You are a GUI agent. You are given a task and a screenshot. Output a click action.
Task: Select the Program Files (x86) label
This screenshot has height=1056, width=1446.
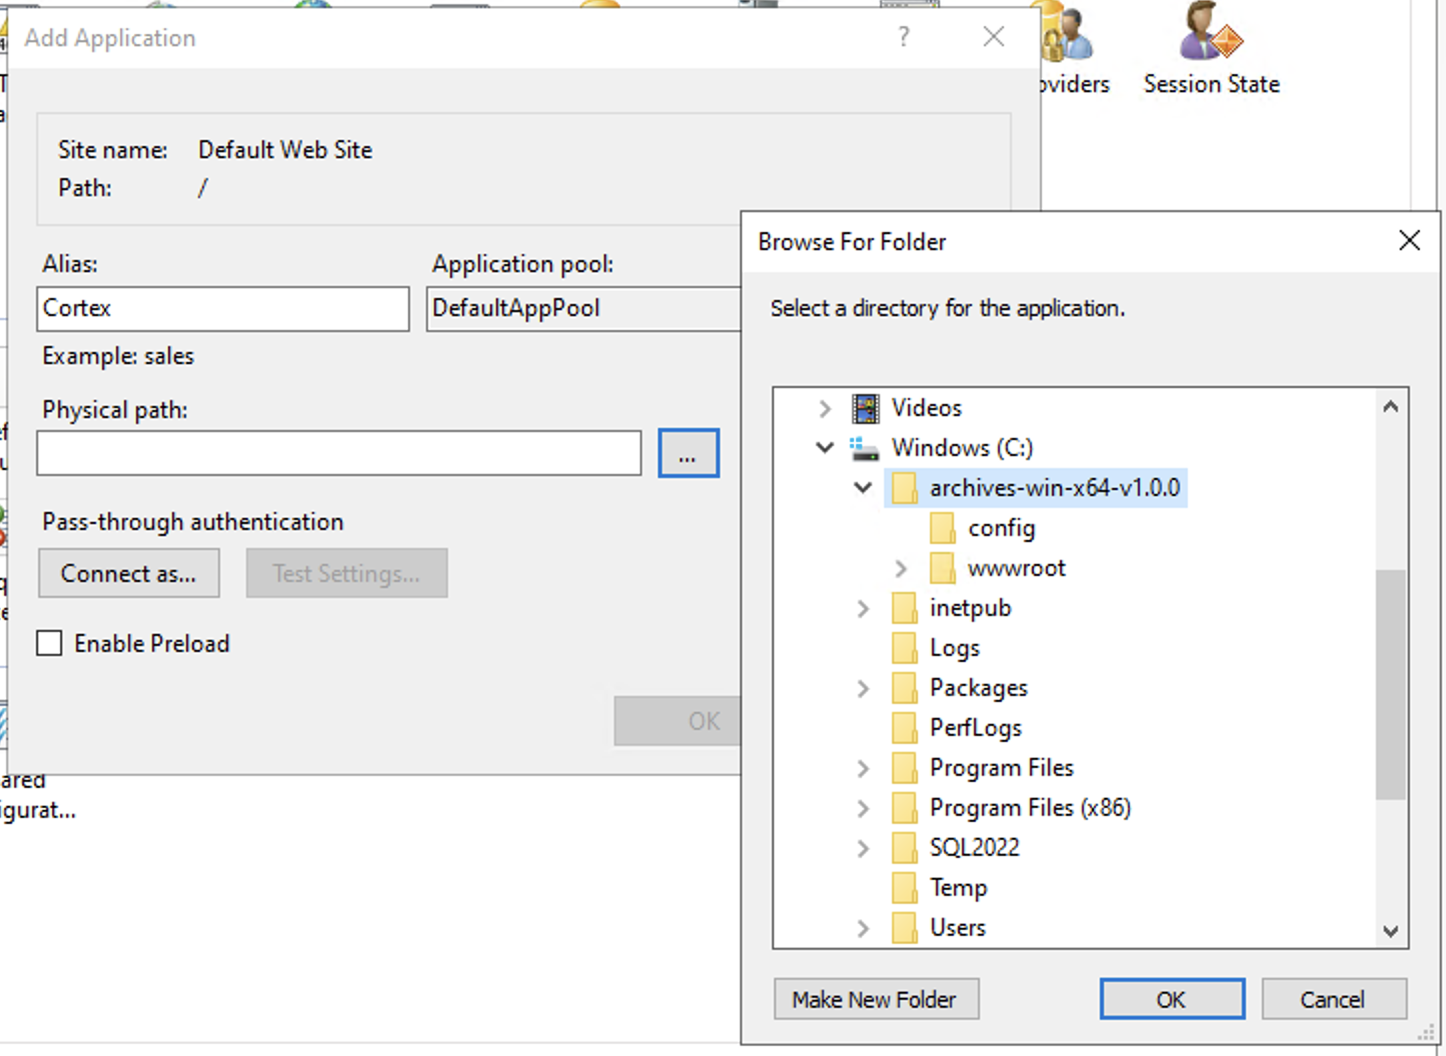1030,808
